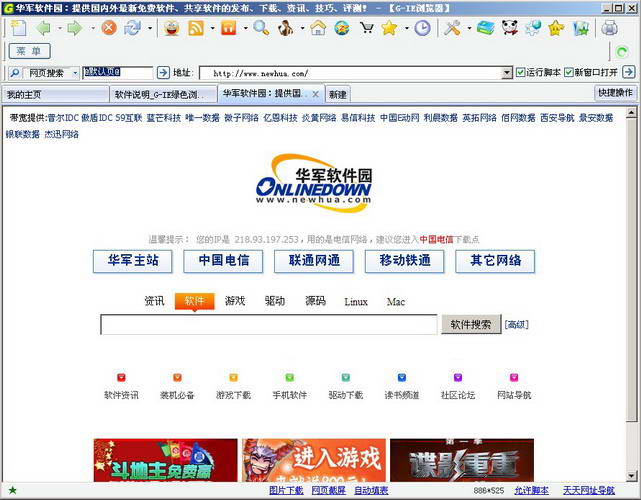Expand the favorites star dropdown arrow

tap(407, 28)
